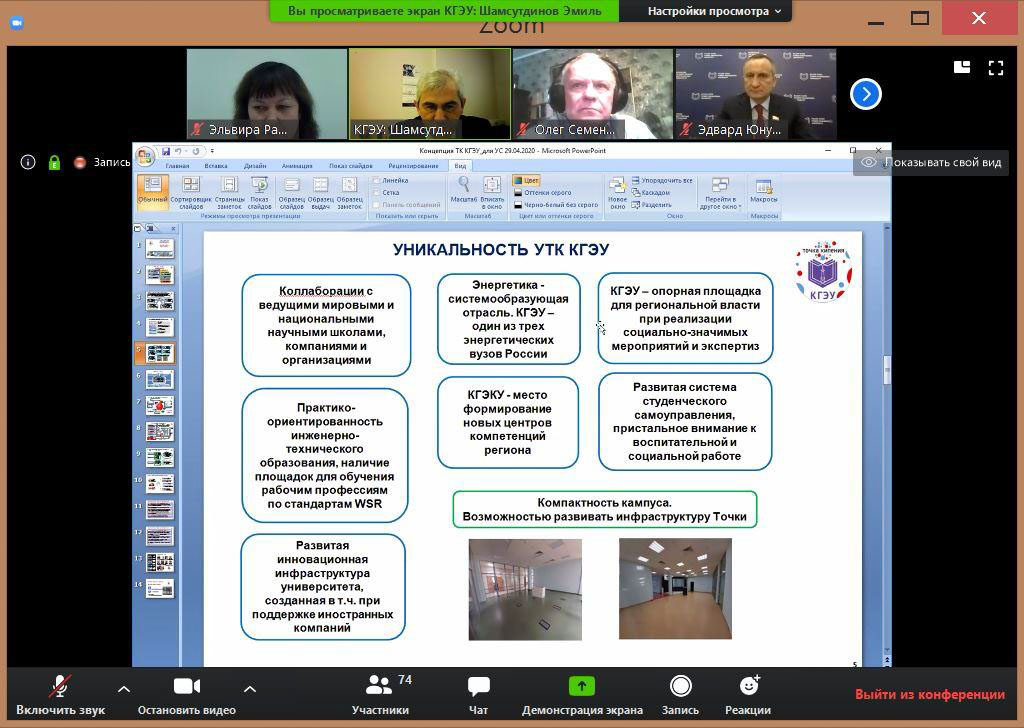Click the "Олег Семен..." participant video tile
This screenshot has height=728, width=1024.
click(x=593, y=93)
